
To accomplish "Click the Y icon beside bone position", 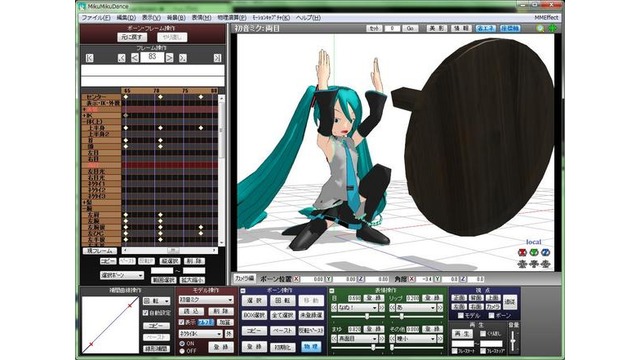I will (x=328, y=279).
